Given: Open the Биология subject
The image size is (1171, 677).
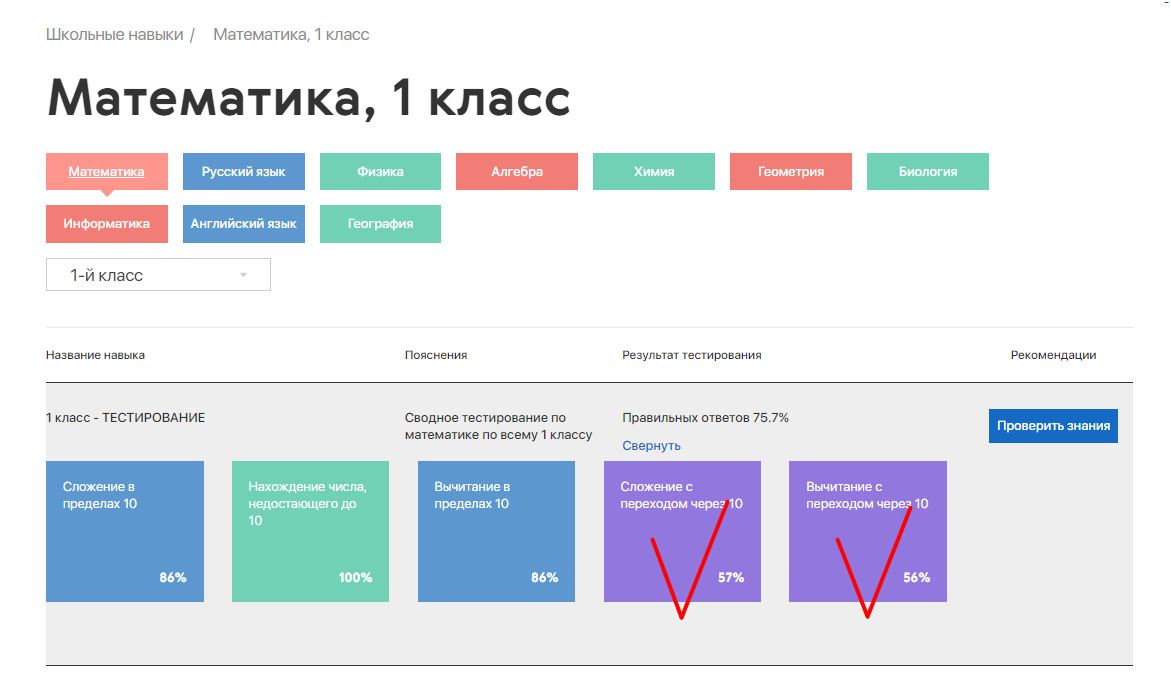Looking at the screenshot, I should (927, 171).
